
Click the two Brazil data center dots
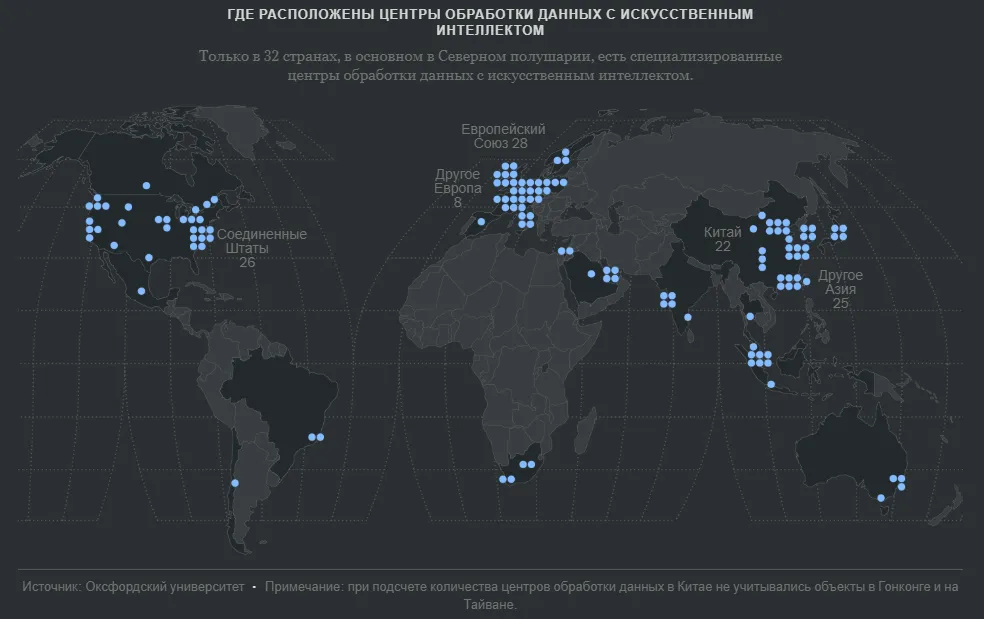pos(316,438)
